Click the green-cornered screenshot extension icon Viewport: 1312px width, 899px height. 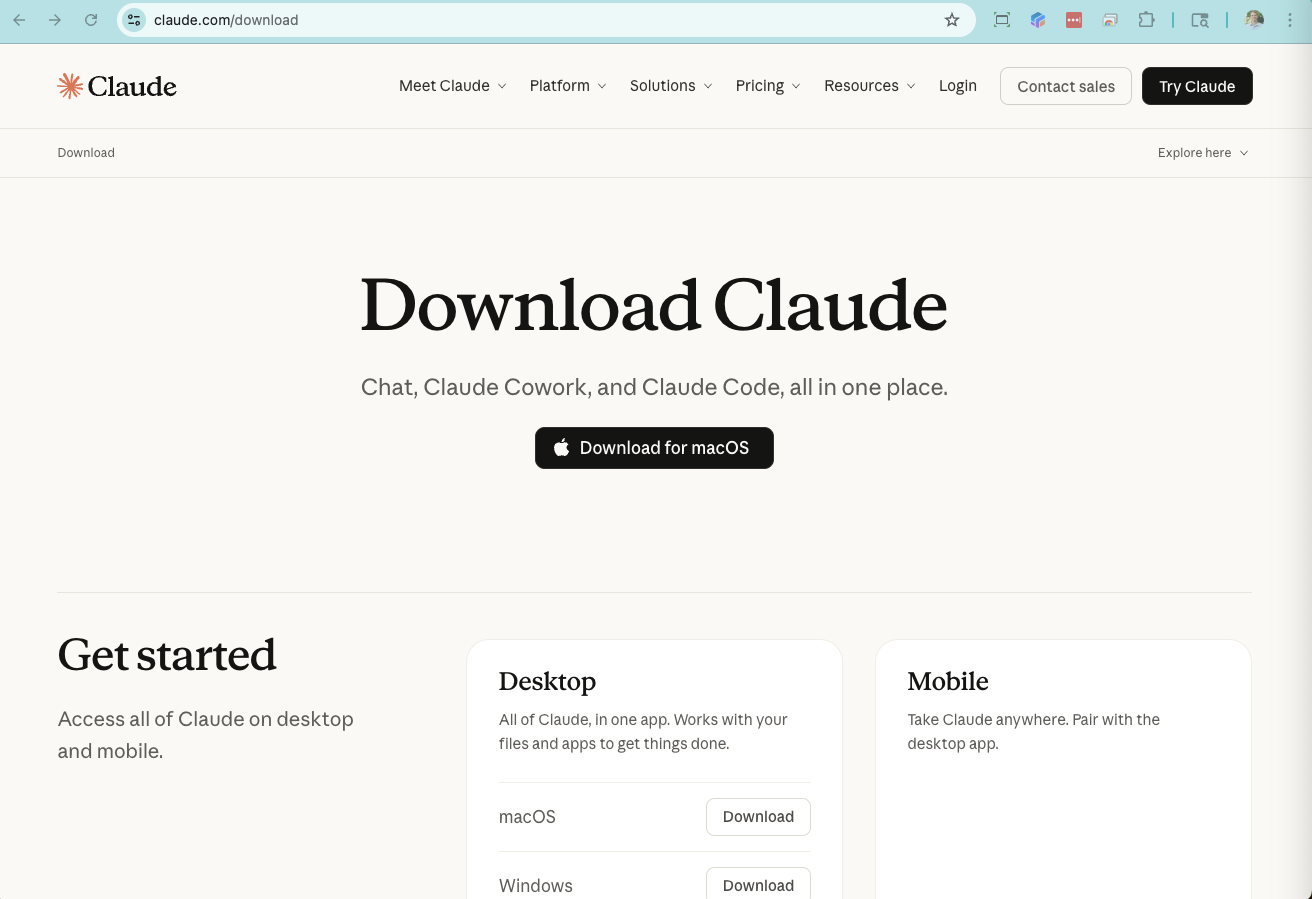pyautogui.click(x=1002, y=20)
